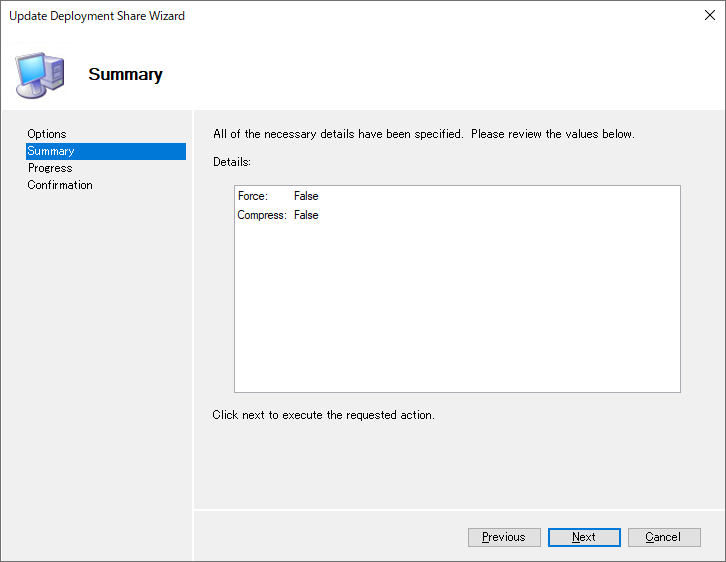This screenshot has height=562, width=726.
Task: Click the 'Please review the values below' sentence
Action: coord(553,134)
